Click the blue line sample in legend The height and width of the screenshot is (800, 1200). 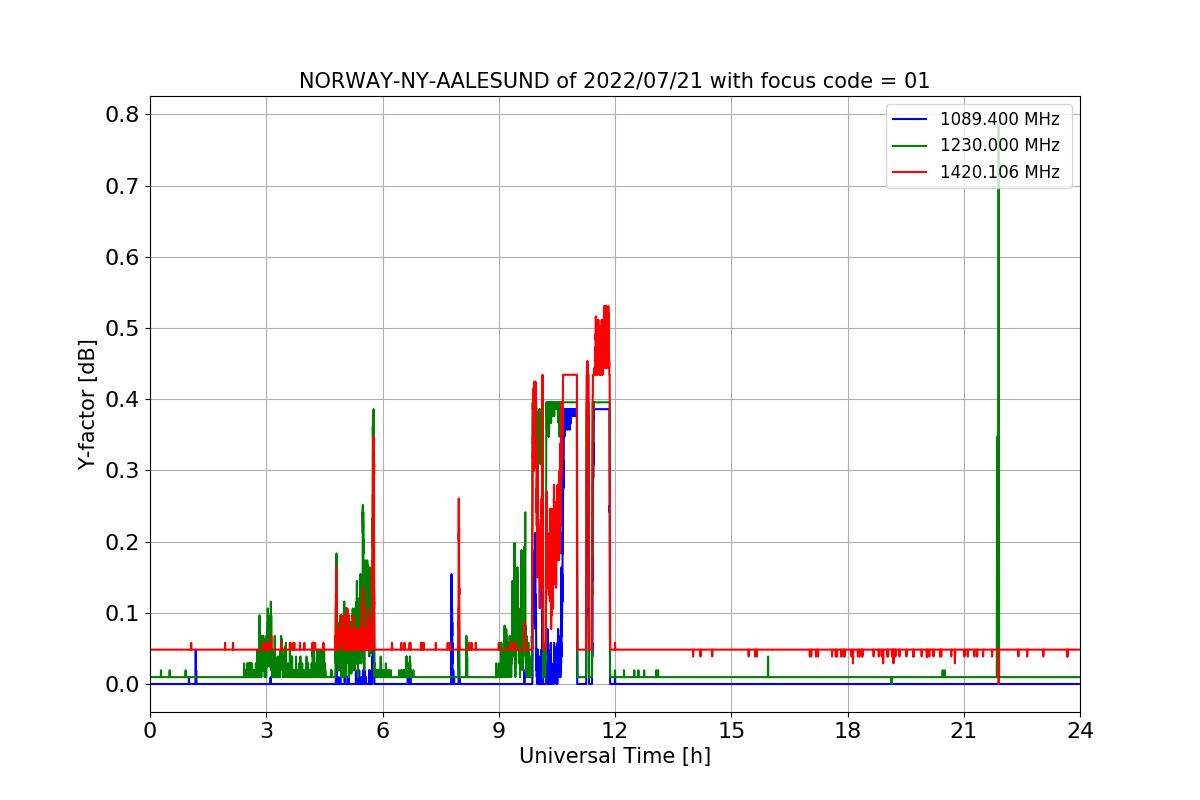coord(911,120)
